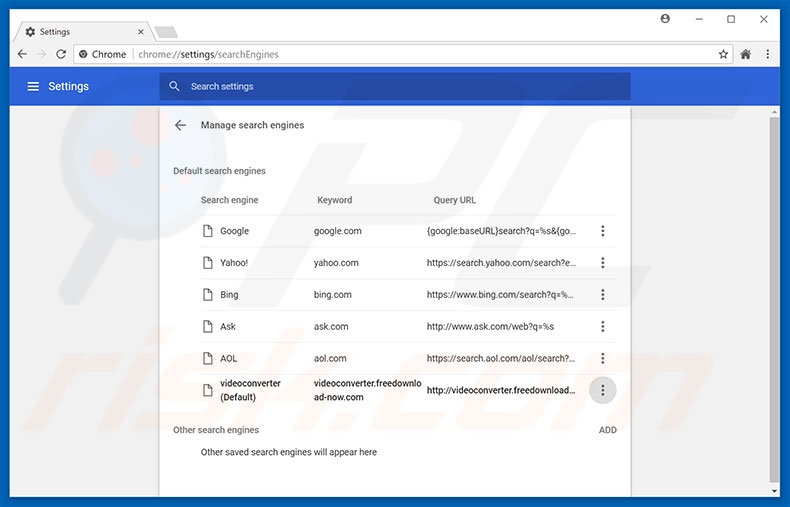The height and width of the screenshot is (507, 790).
Task: Click the keyword google.com
Action: [x=338, y=231]
